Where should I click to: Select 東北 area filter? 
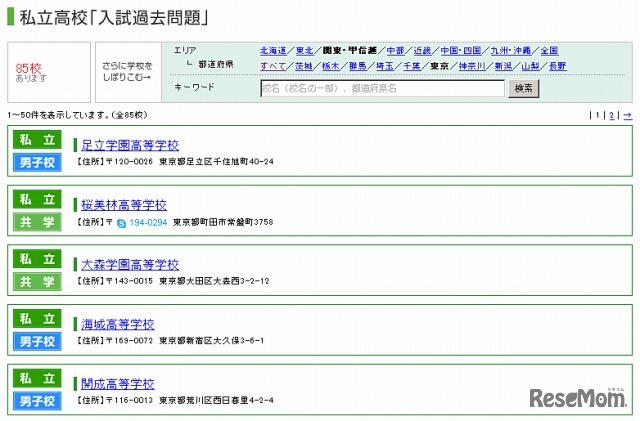(304, 51)
